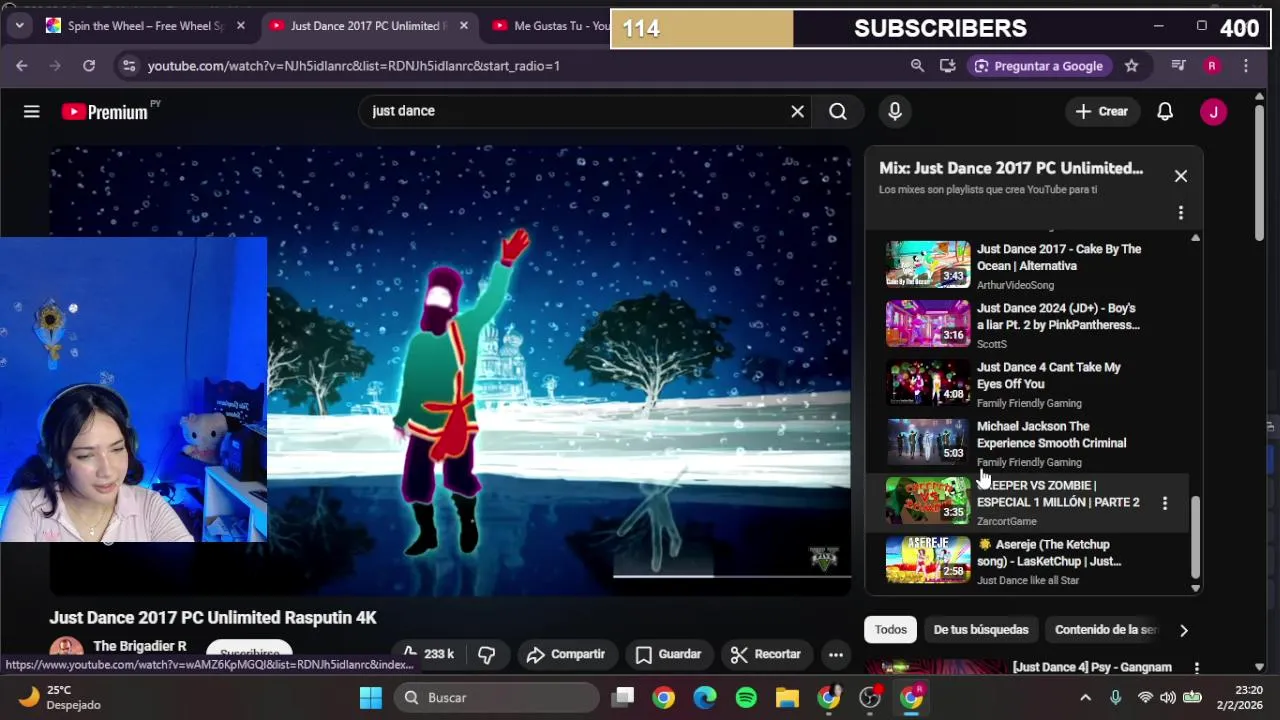Screen dimensions: 1280x720
Task: Reload the page in the browser
Action: [x=89, y=66]
